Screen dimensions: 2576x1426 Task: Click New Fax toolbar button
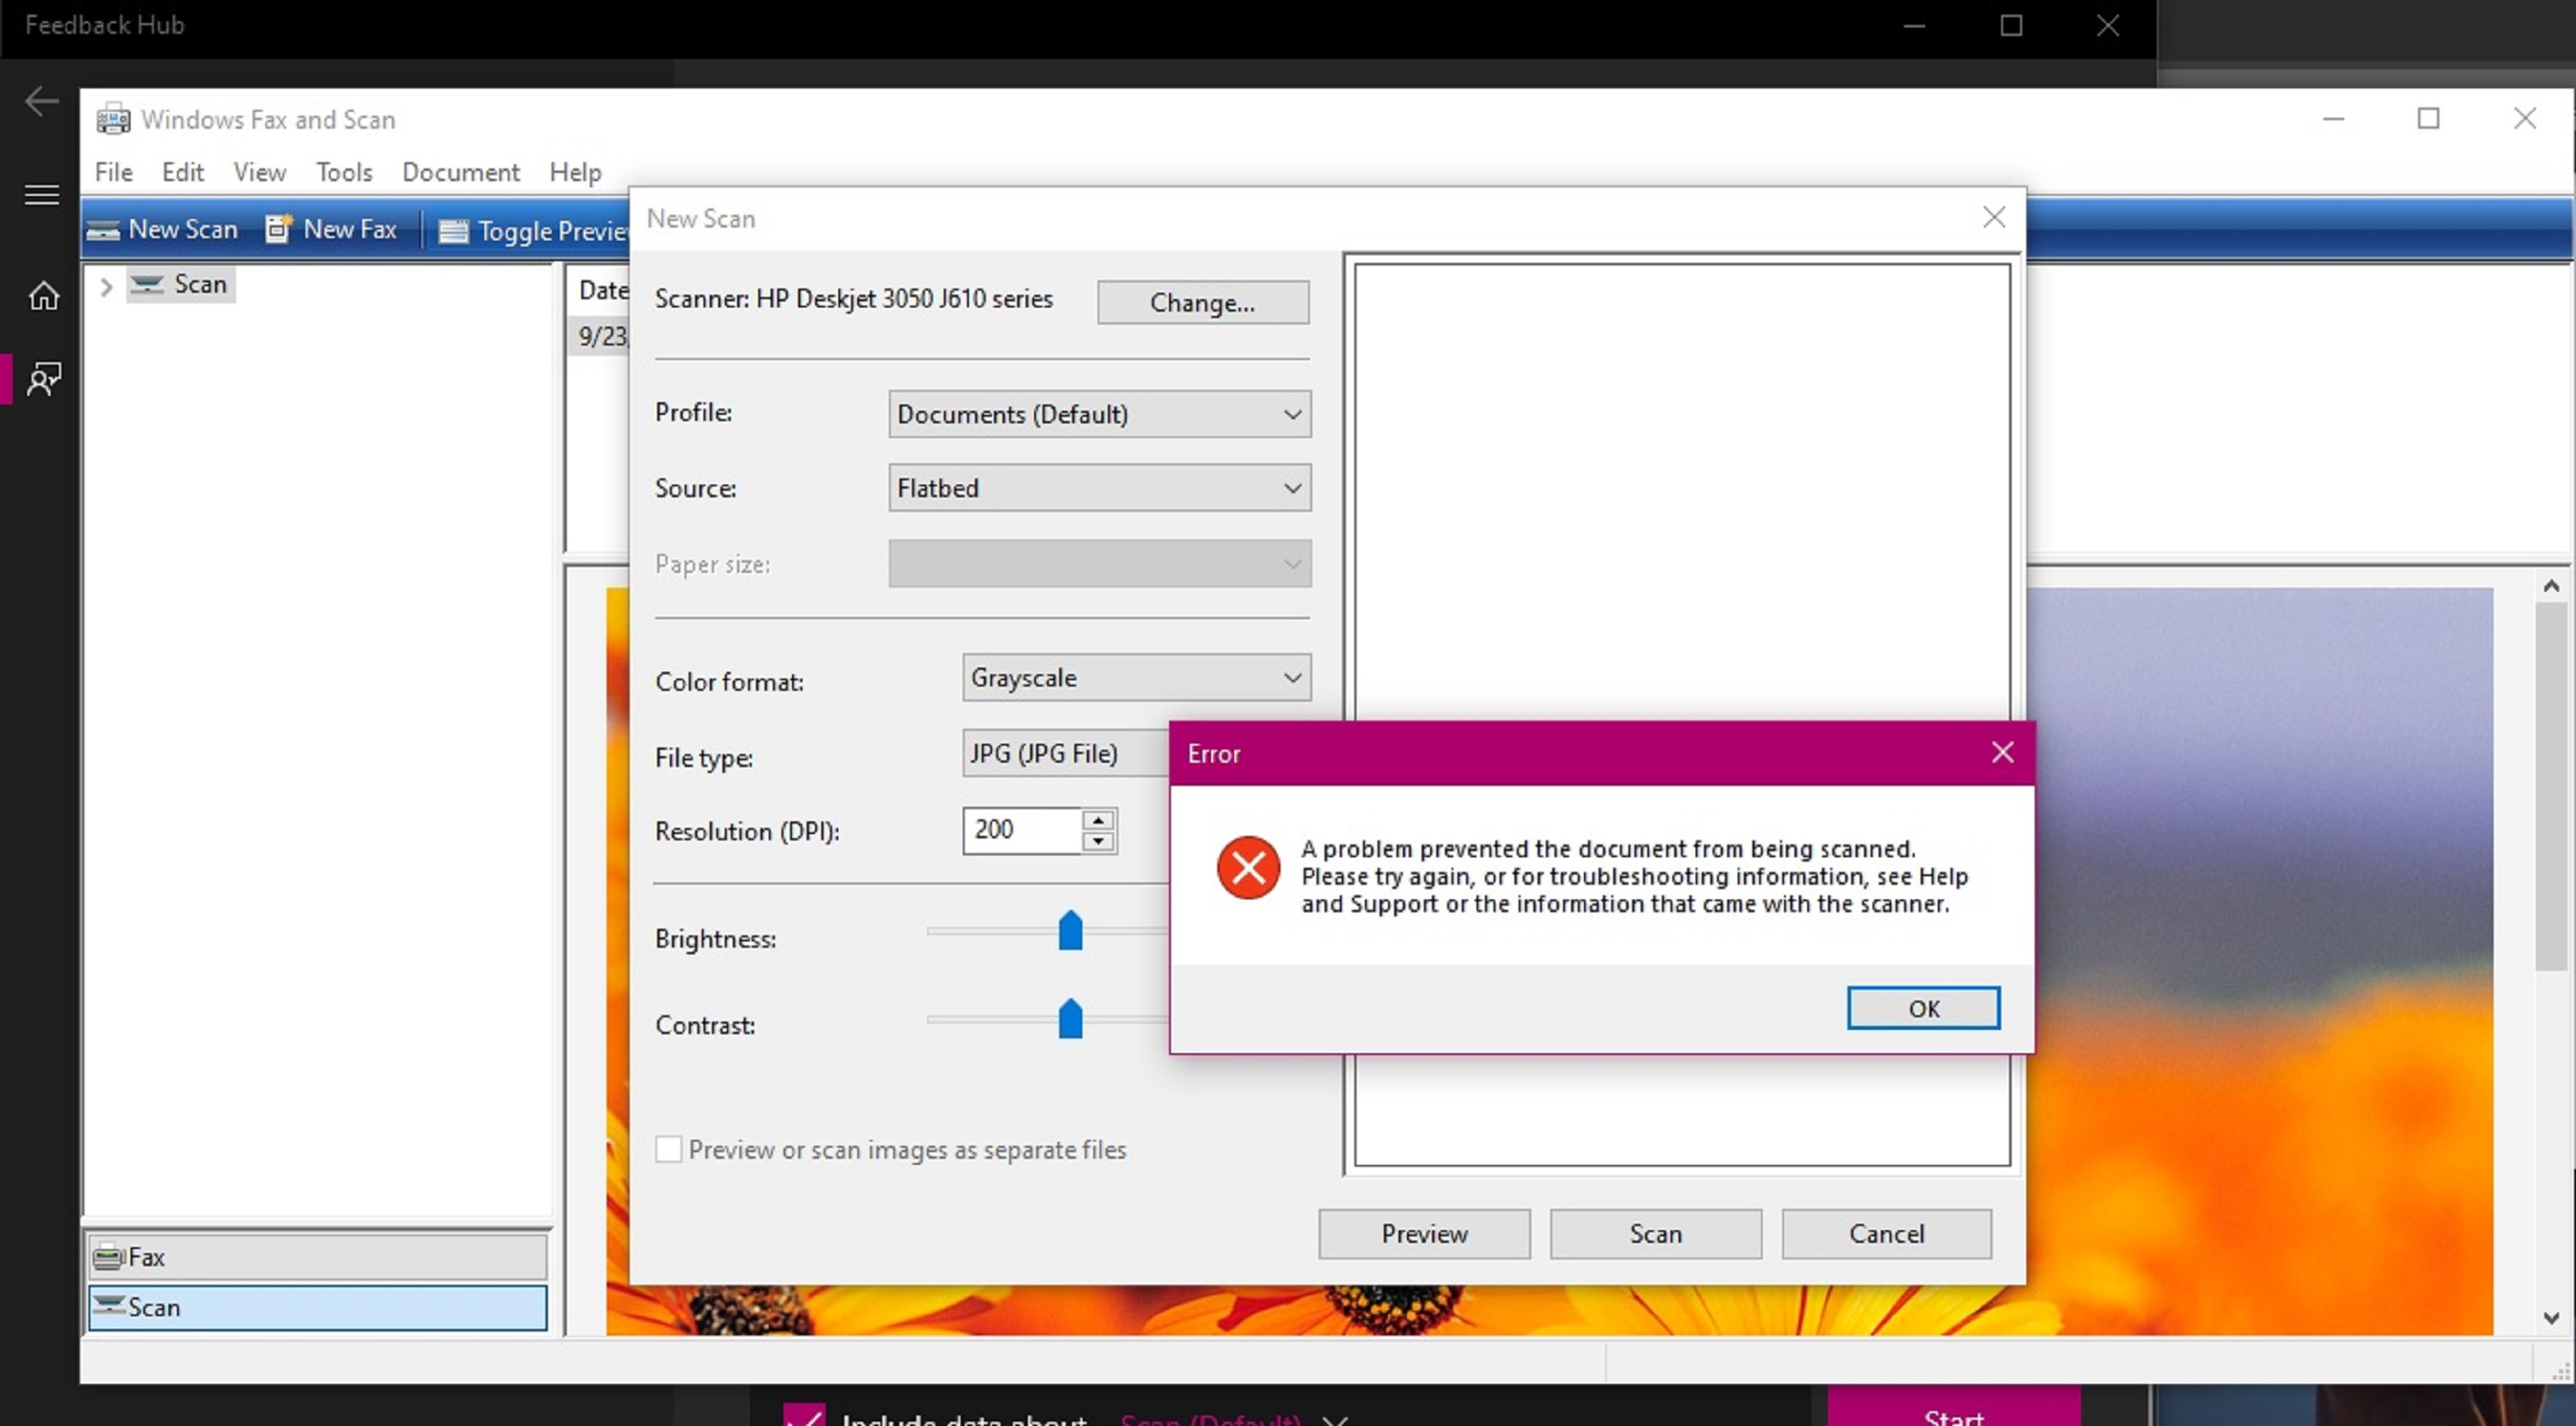(331, 229)
